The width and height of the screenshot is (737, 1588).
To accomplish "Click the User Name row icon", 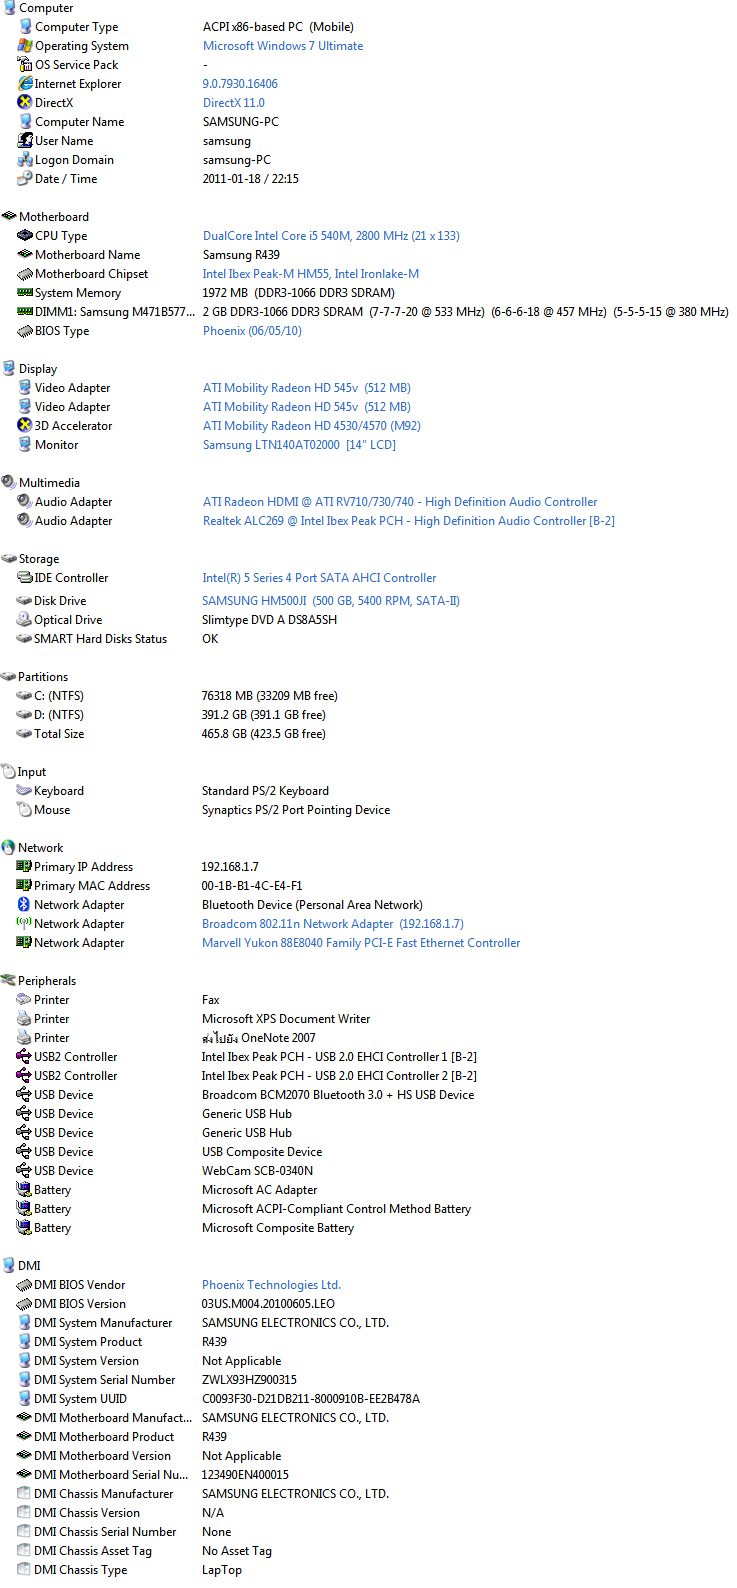I will pyautogui.click(x=25, y=141).
